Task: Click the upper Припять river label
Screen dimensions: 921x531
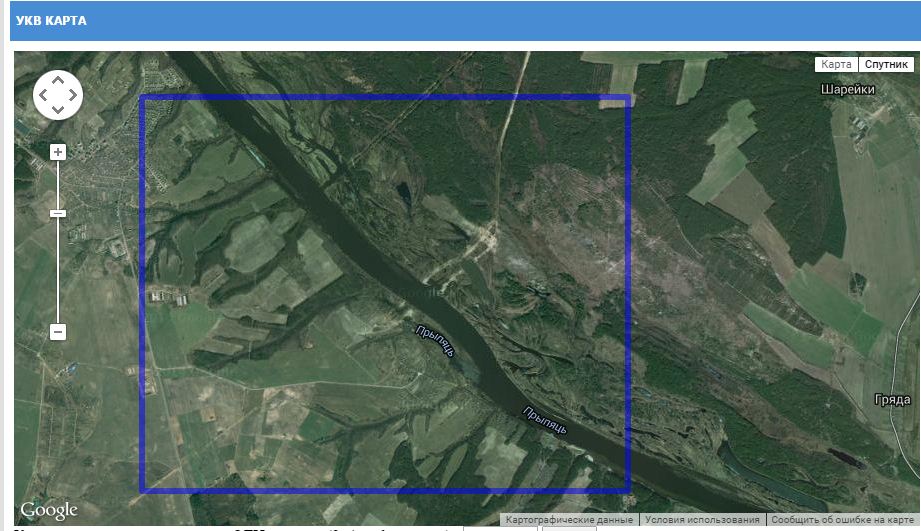Action: (x=436, y=341)
